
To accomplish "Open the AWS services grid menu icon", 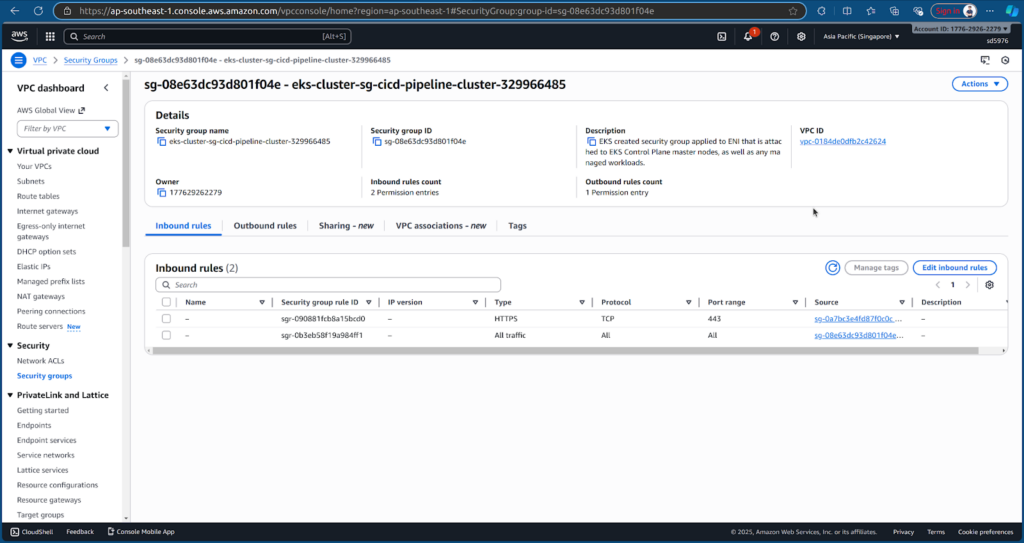I will [48, 36].
